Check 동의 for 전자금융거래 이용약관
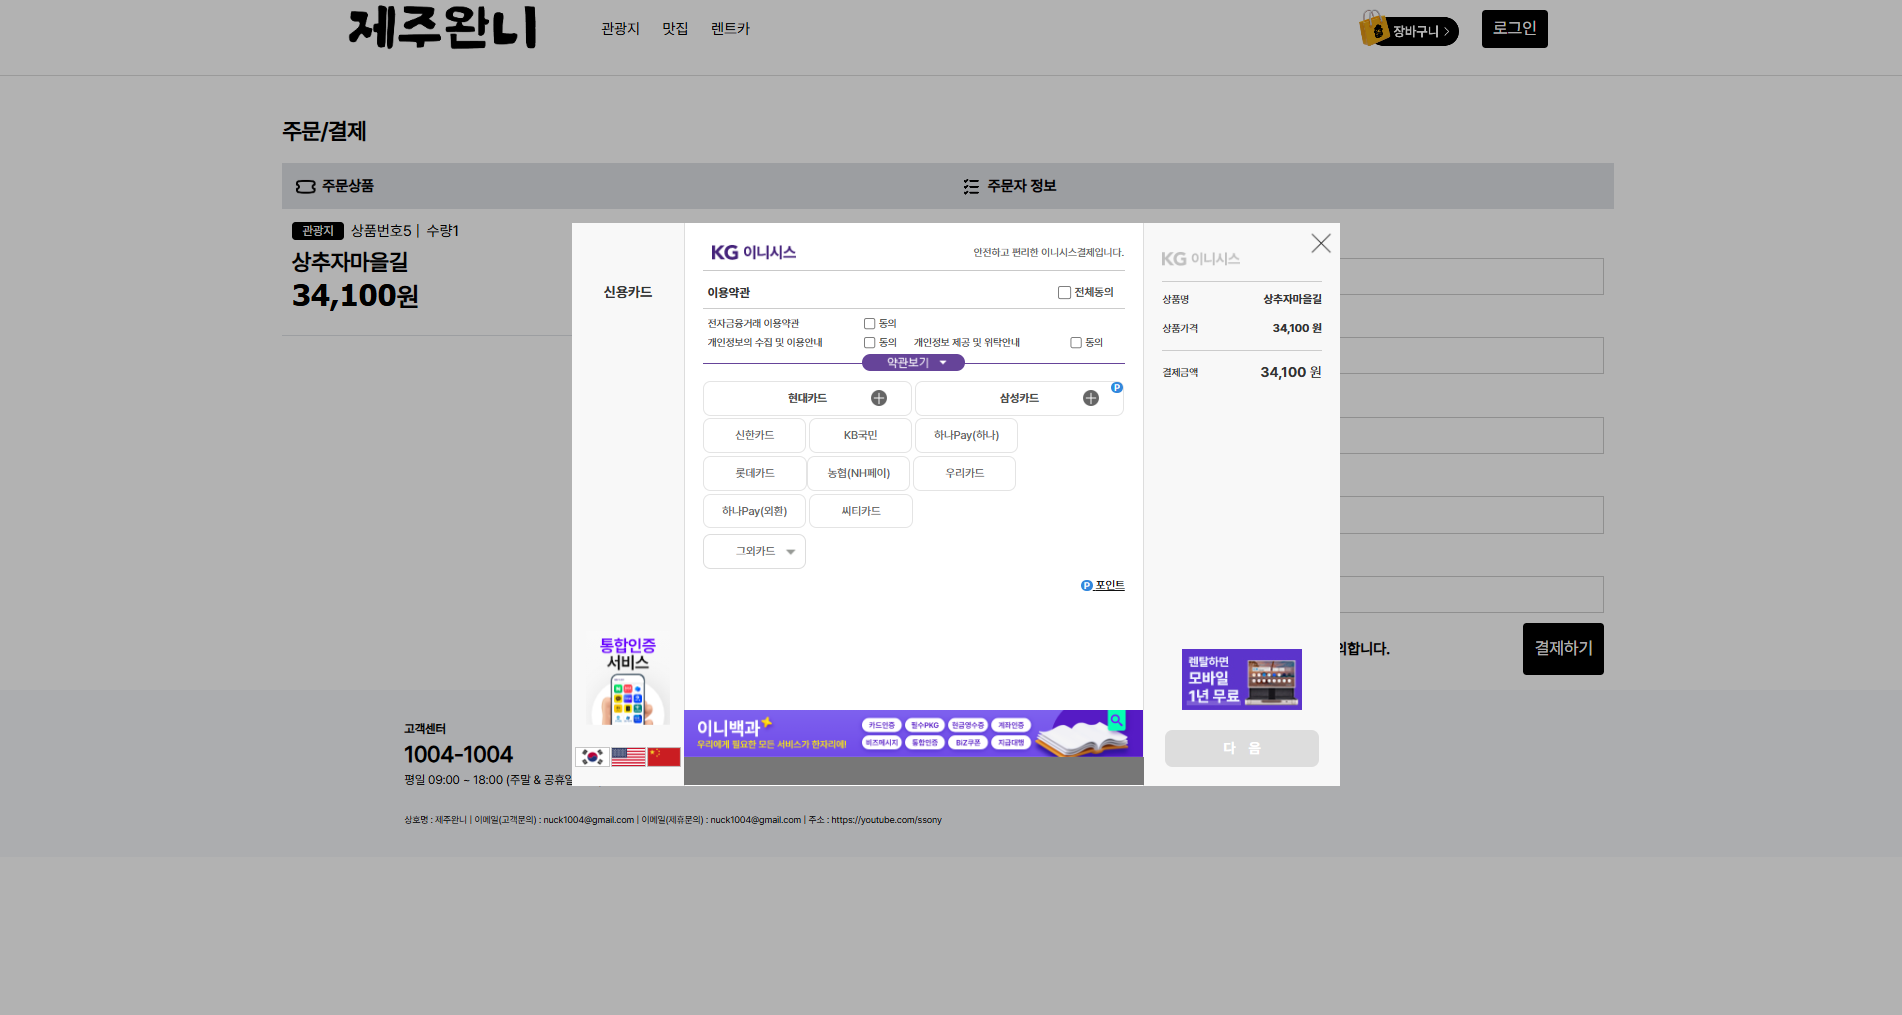 point(869,323)
